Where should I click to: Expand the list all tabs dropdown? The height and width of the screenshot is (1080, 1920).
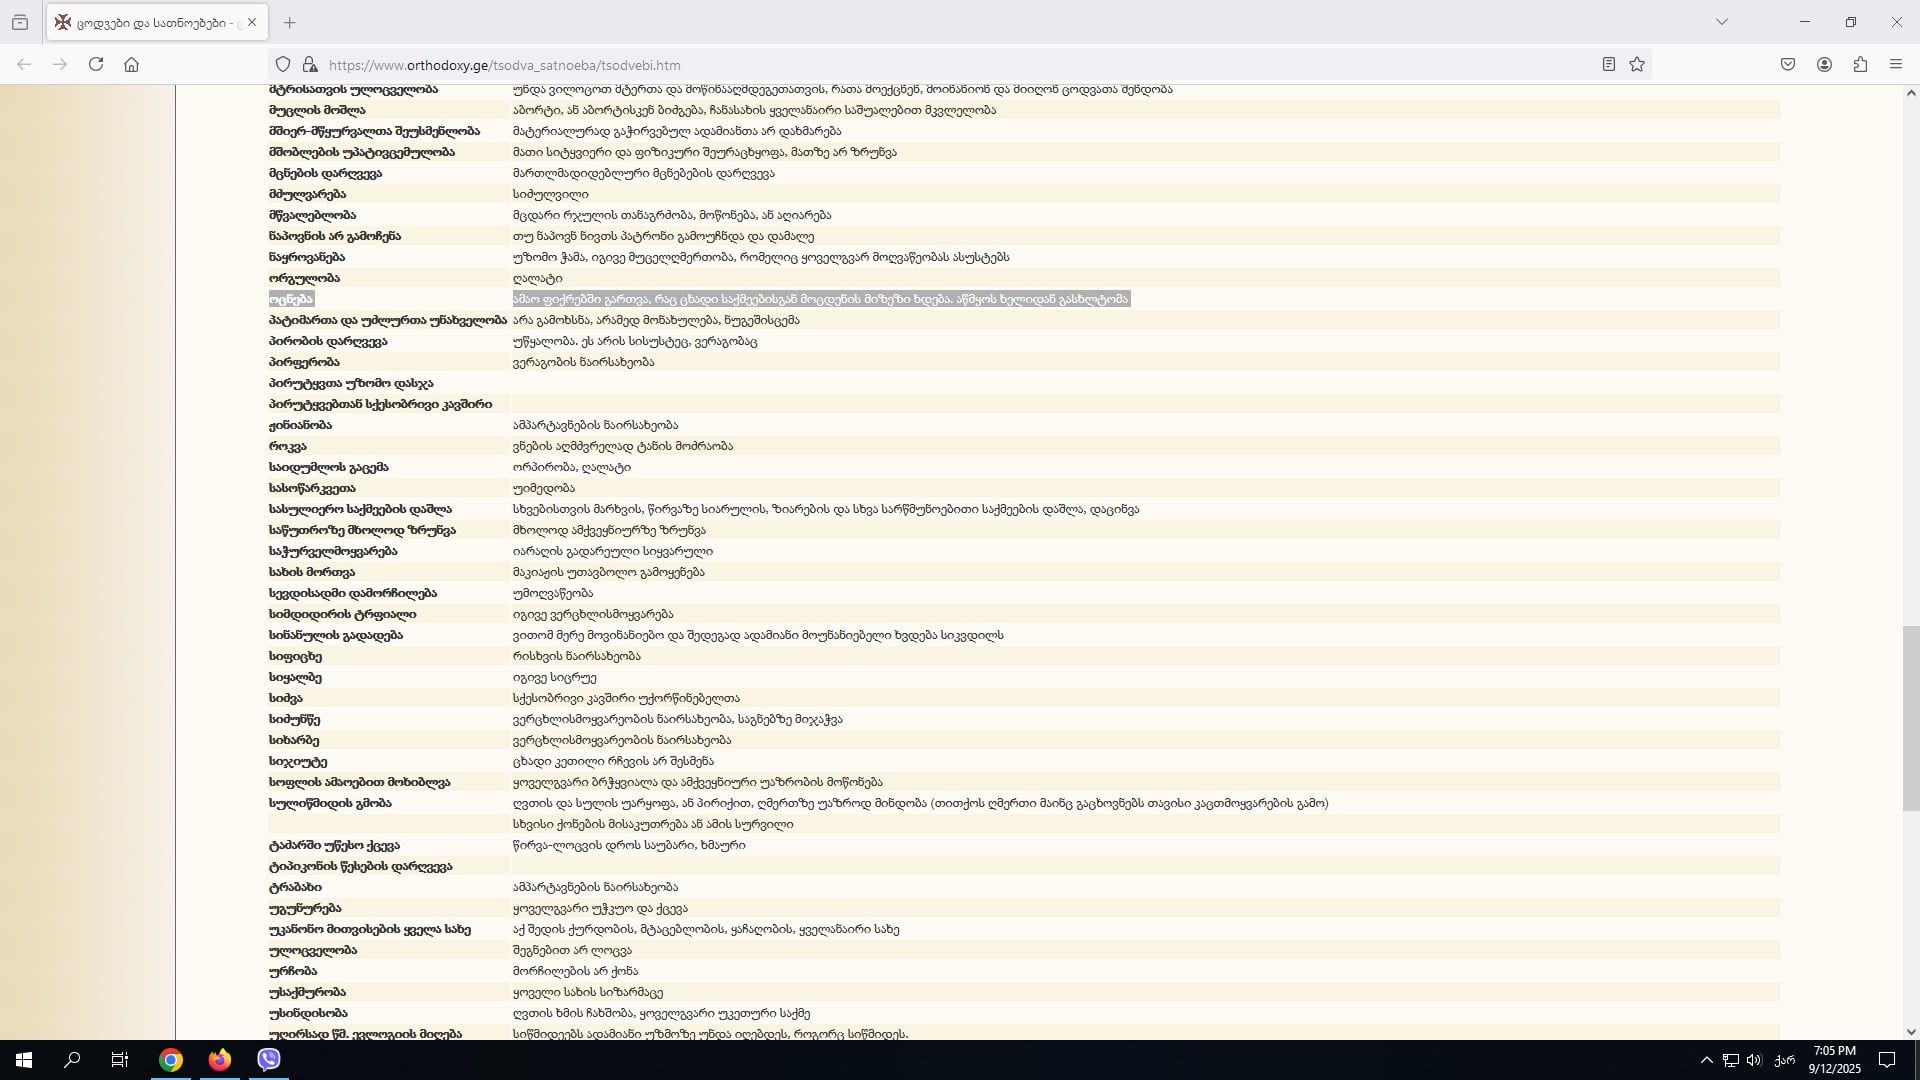(1721, 22)
